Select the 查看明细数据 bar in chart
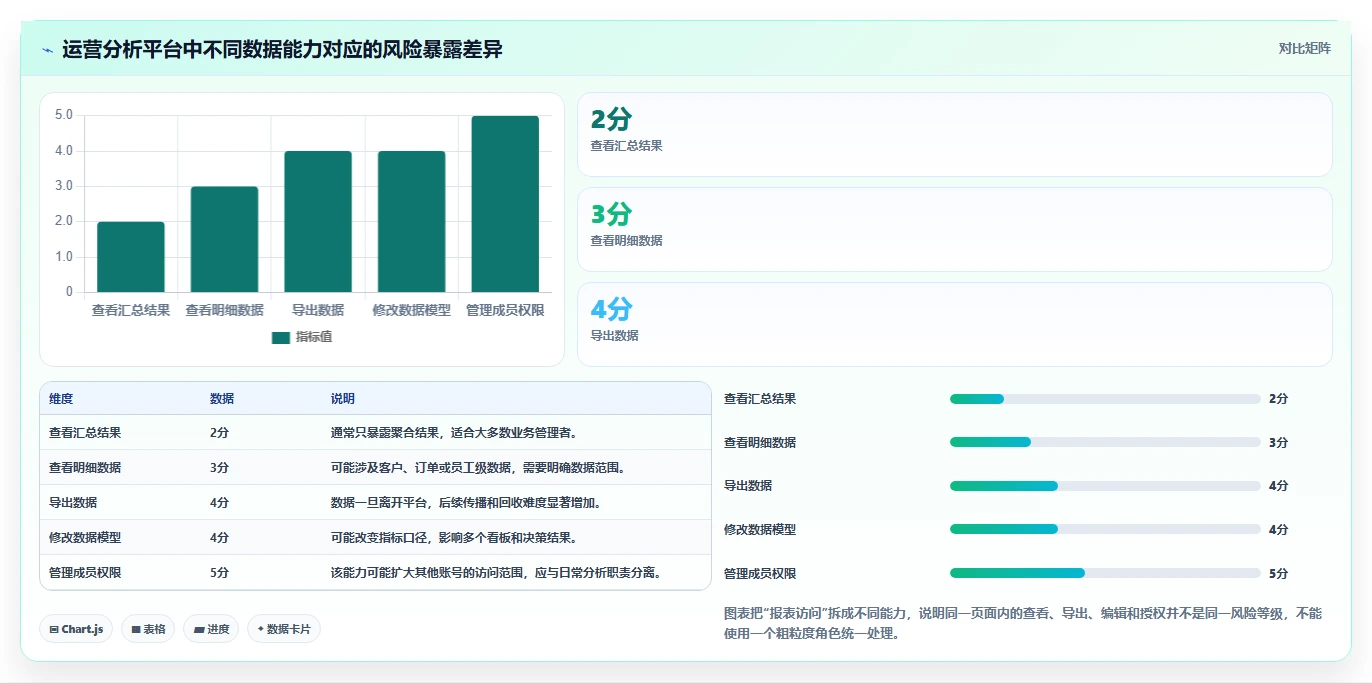1372x683 pixels. point(224,239)
